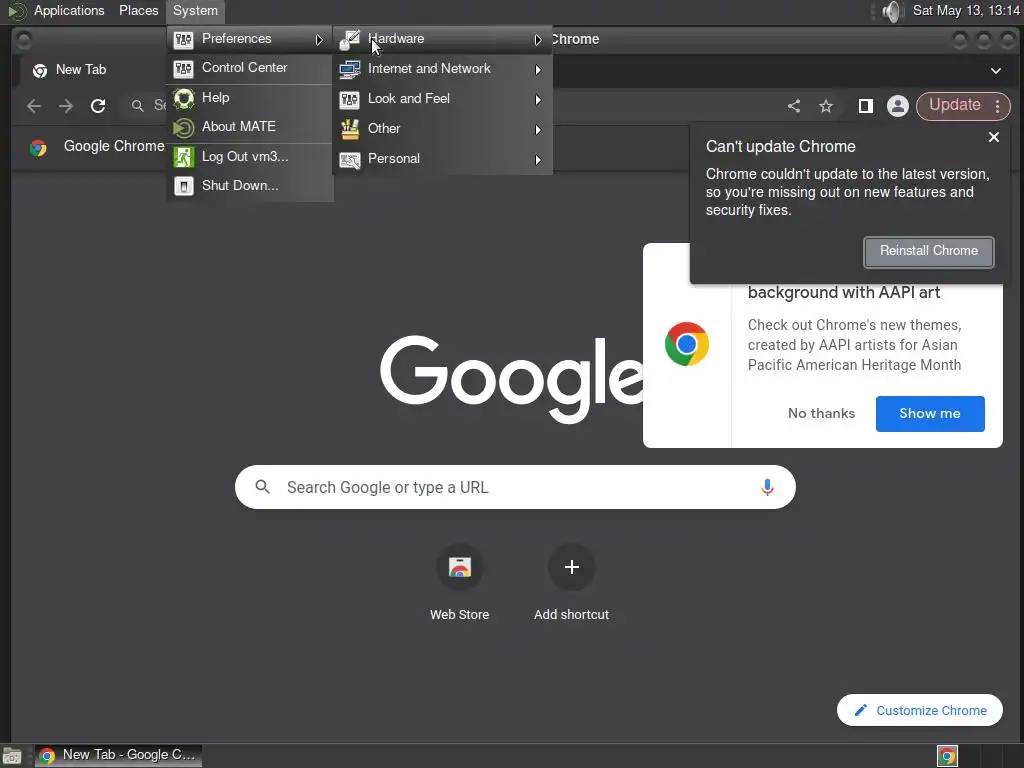Open the Look and Feel submenu

[x=443, y=99]
